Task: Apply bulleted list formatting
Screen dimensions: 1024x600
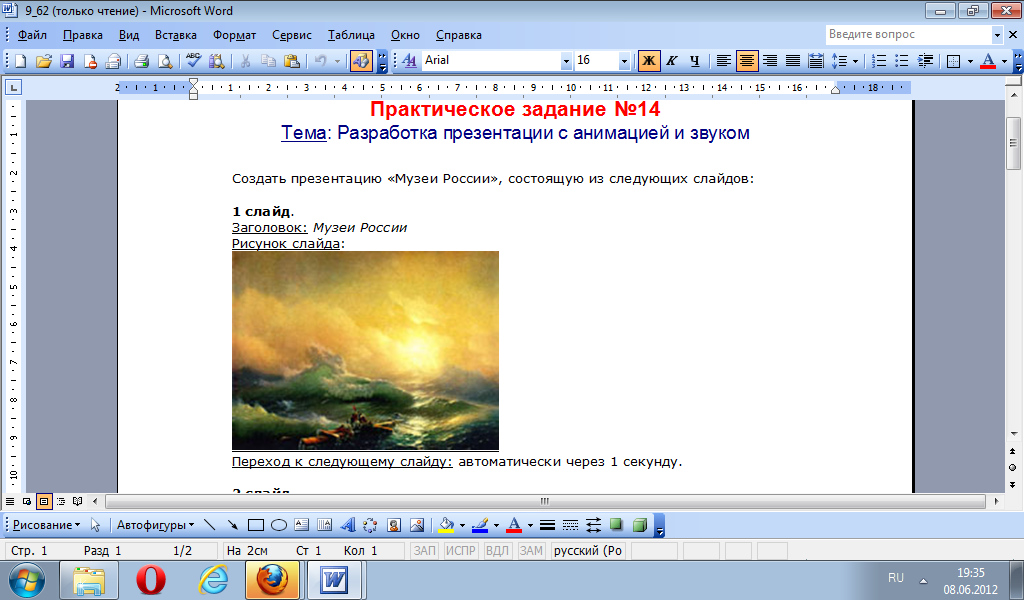Action: click(902, 61)
